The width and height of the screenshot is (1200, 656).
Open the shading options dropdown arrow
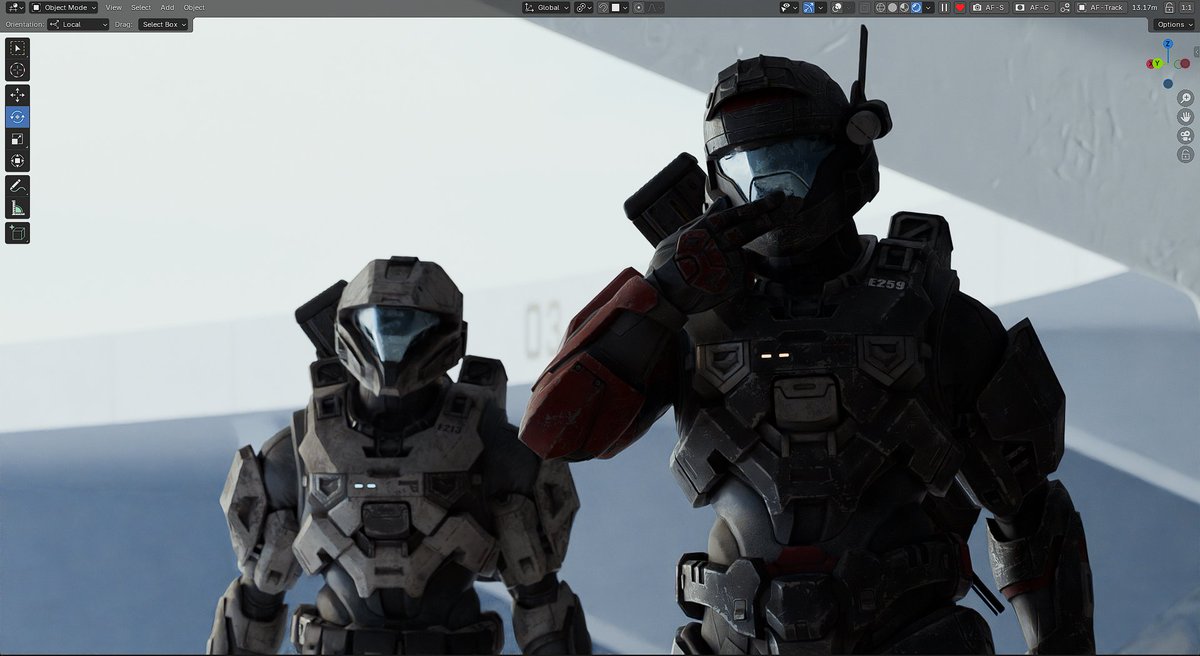929,7
